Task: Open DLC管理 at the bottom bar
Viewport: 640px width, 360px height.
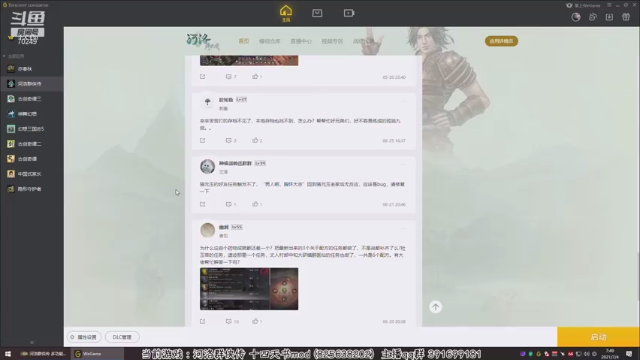Action: tap(122, 337)
